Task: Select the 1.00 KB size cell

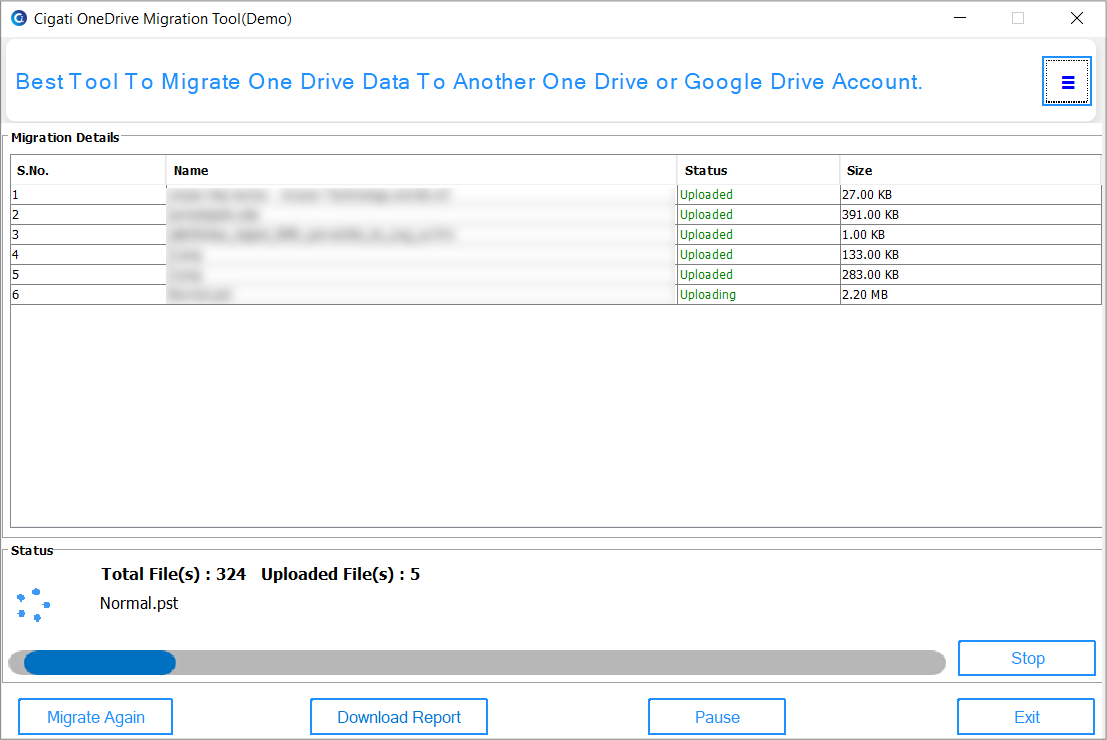Action: 970,234
